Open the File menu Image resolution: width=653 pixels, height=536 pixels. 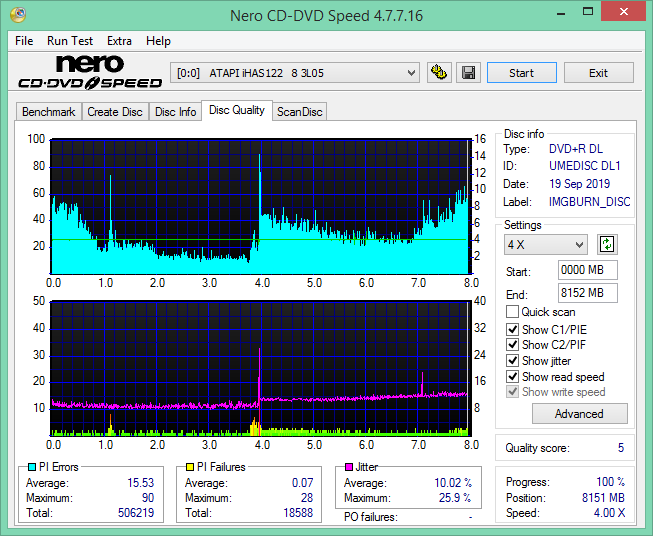[x=24, y=41]
